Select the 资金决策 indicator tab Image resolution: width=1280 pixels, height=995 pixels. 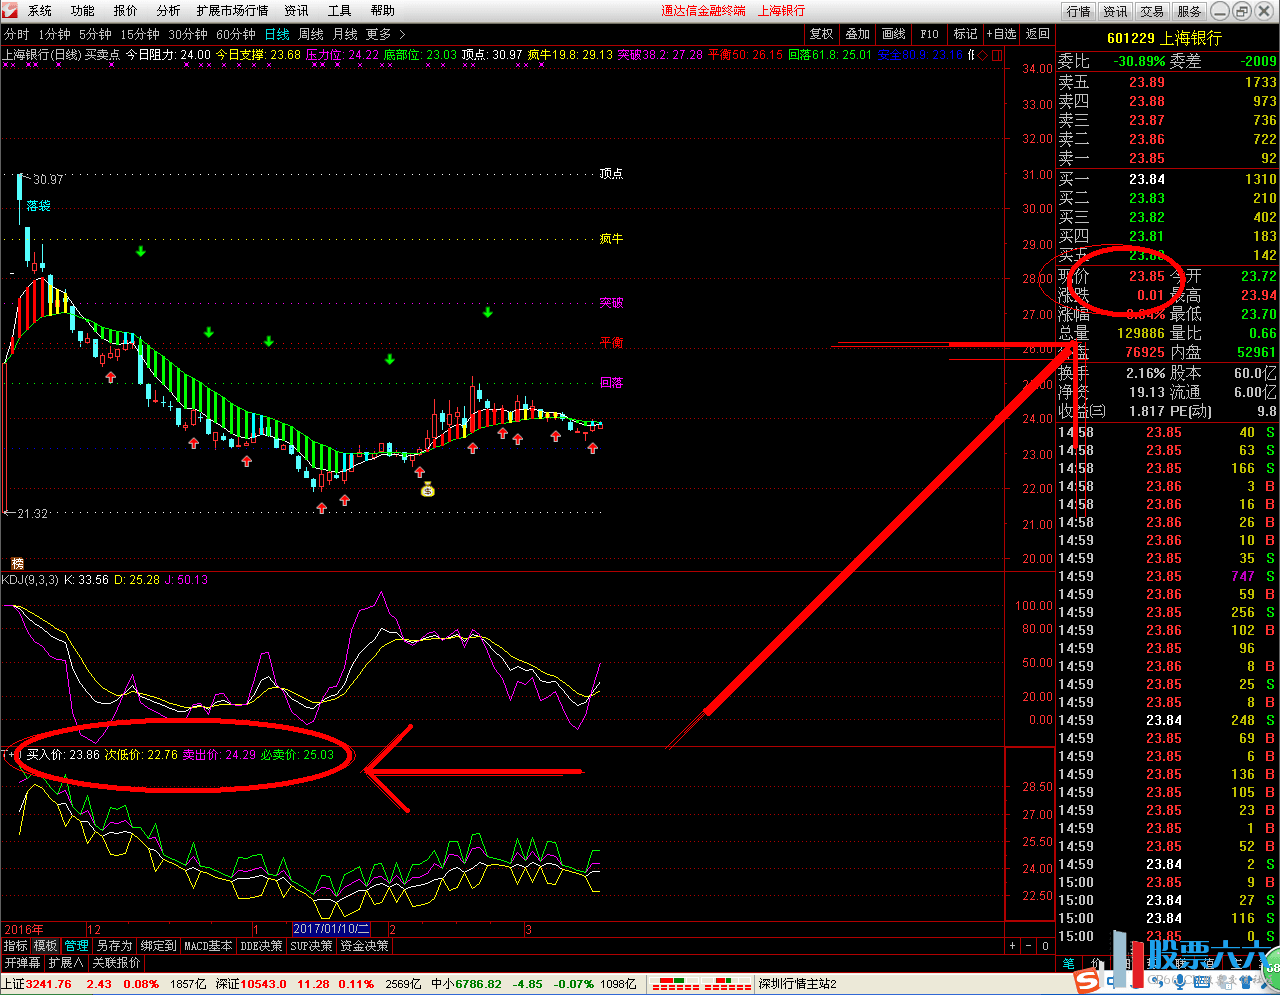point(364,945)
